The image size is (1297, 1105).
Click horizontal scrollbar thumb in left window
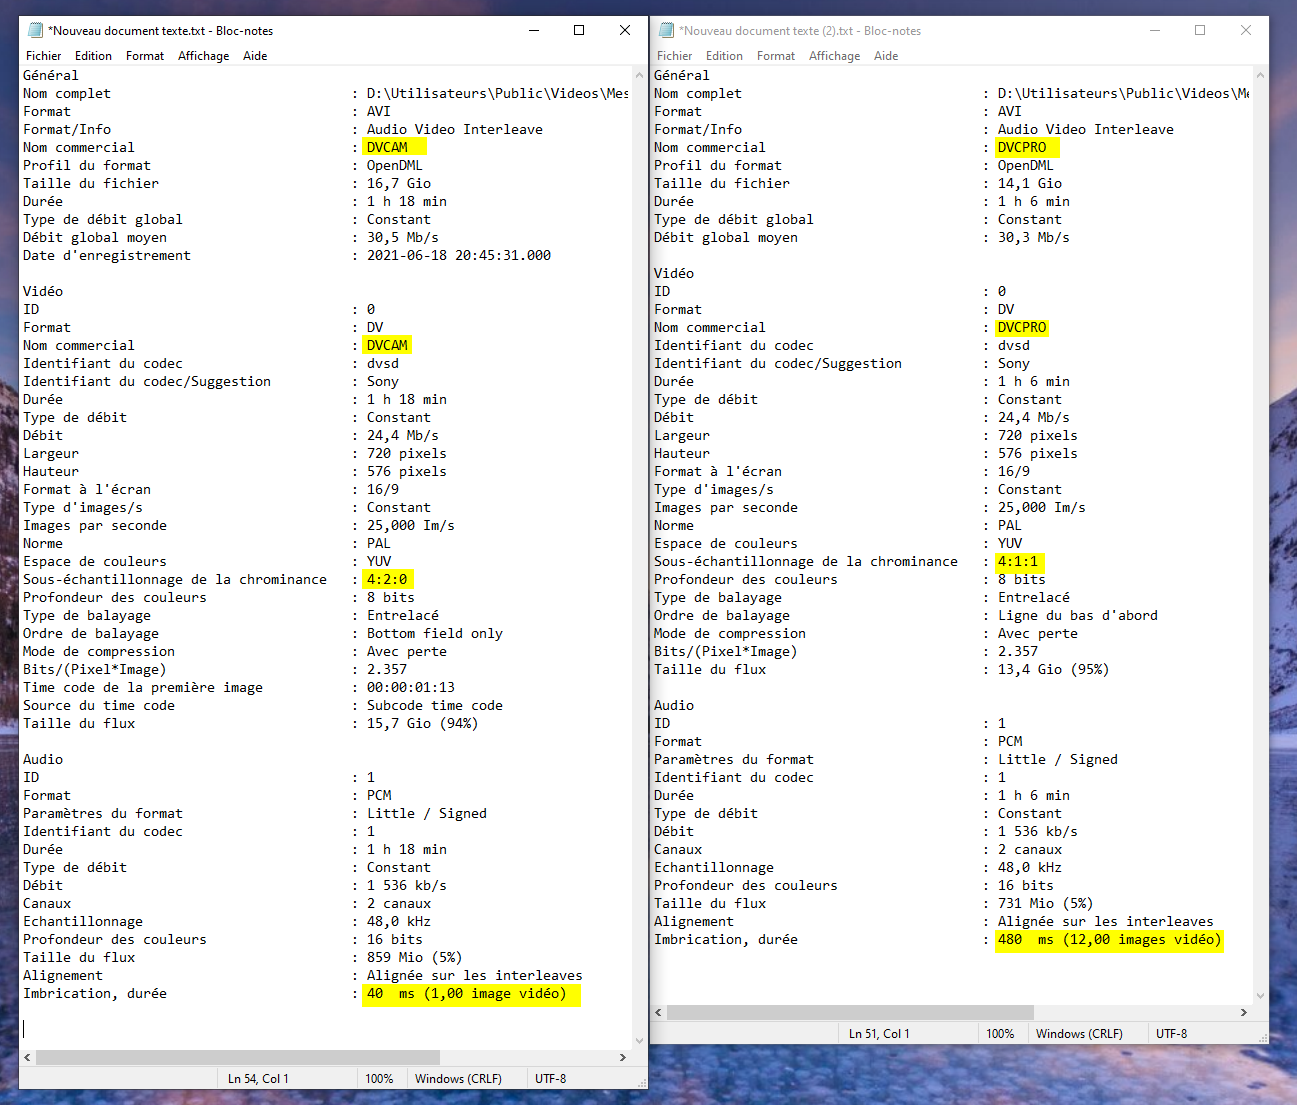click(238, 1057)
